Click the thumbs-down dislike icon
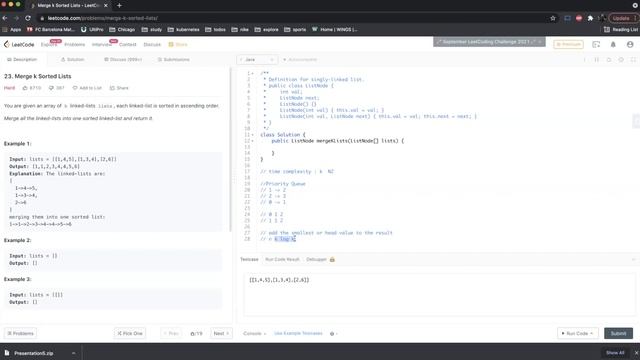640x360 pixels. pyautogui.click(x=51, y=88)
